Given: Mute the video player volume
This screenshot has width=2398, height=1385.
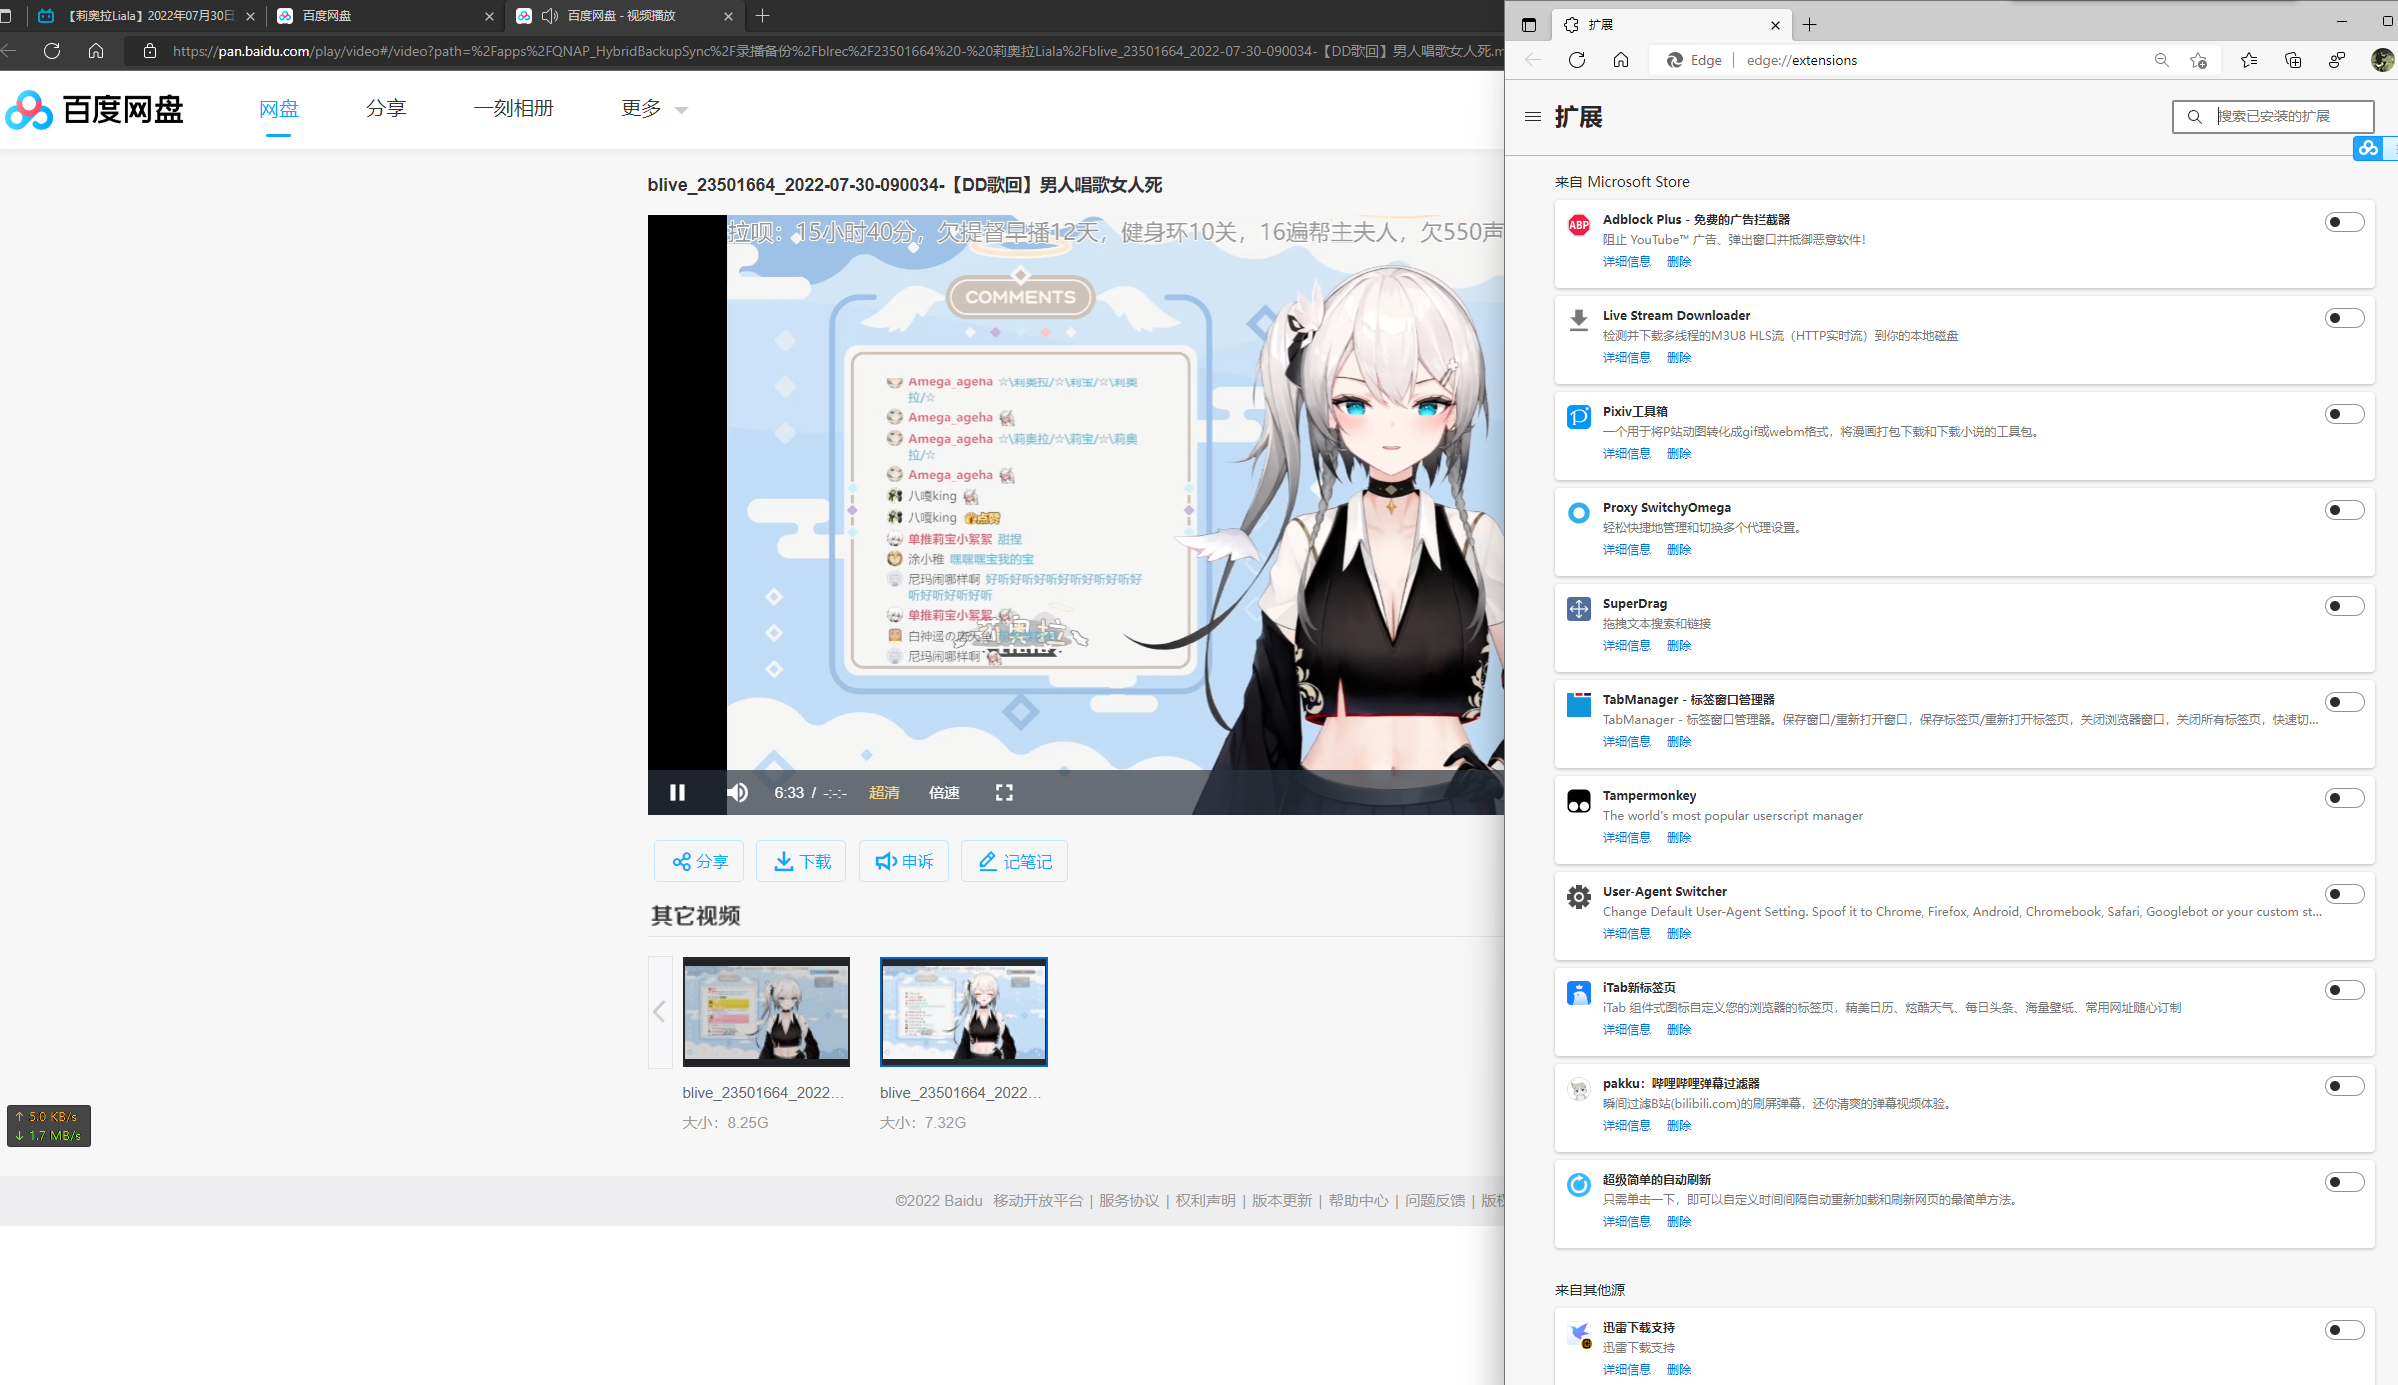Looking at the screenshot, I should point(737,792).
